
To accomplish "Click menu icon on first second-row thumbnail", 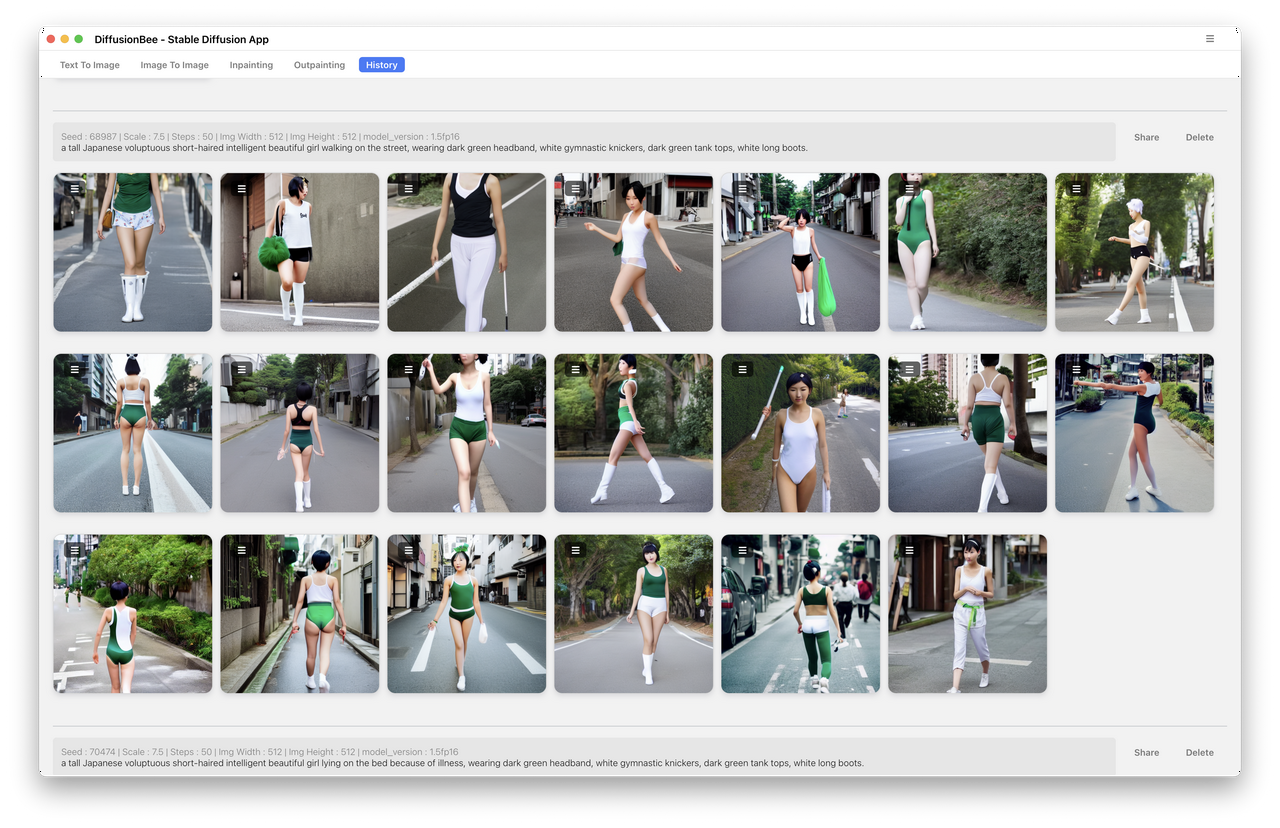I will [74, 369].
